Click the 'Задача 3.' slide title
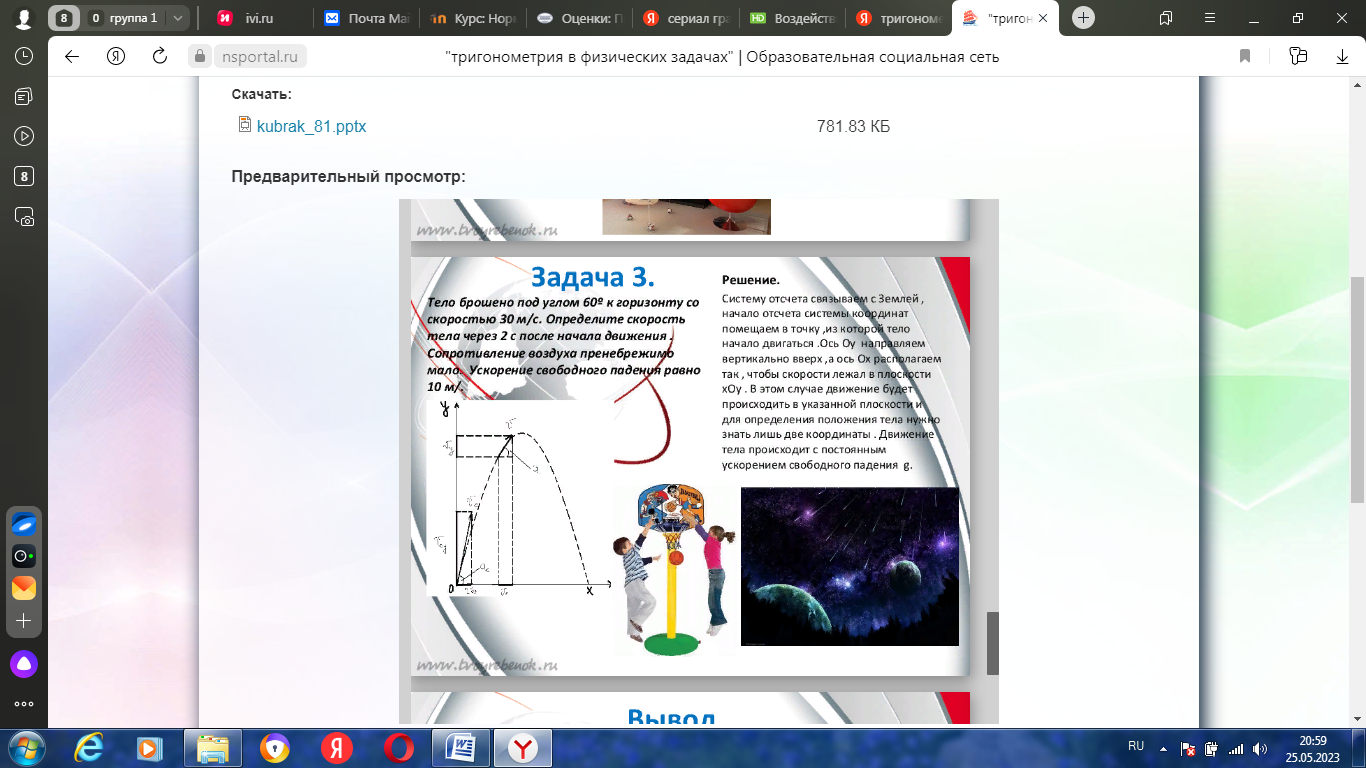 [593, 276]
